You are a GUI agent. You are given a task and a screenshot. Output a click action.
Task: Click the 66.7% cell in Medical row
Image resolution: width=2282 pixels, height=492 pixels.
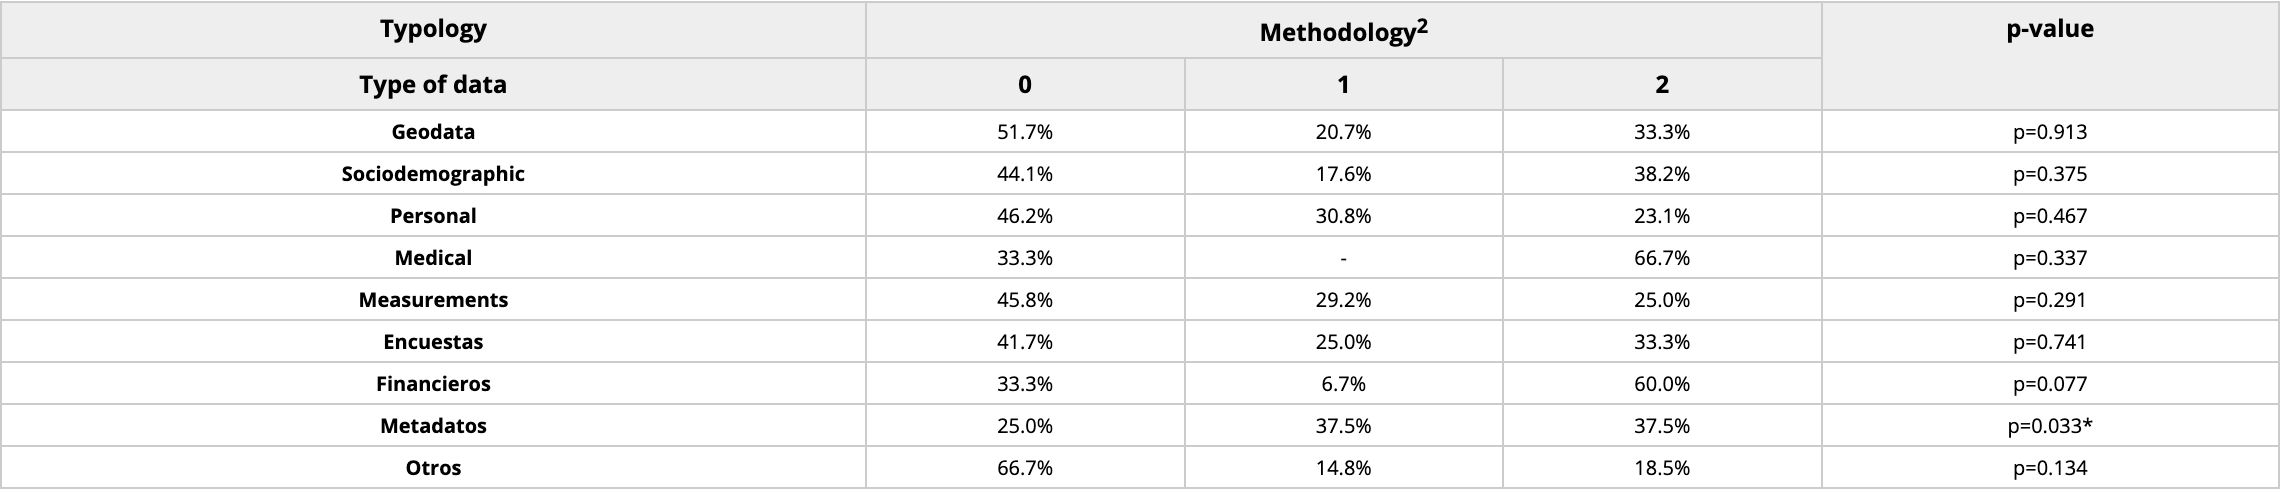pos(1661,258)
